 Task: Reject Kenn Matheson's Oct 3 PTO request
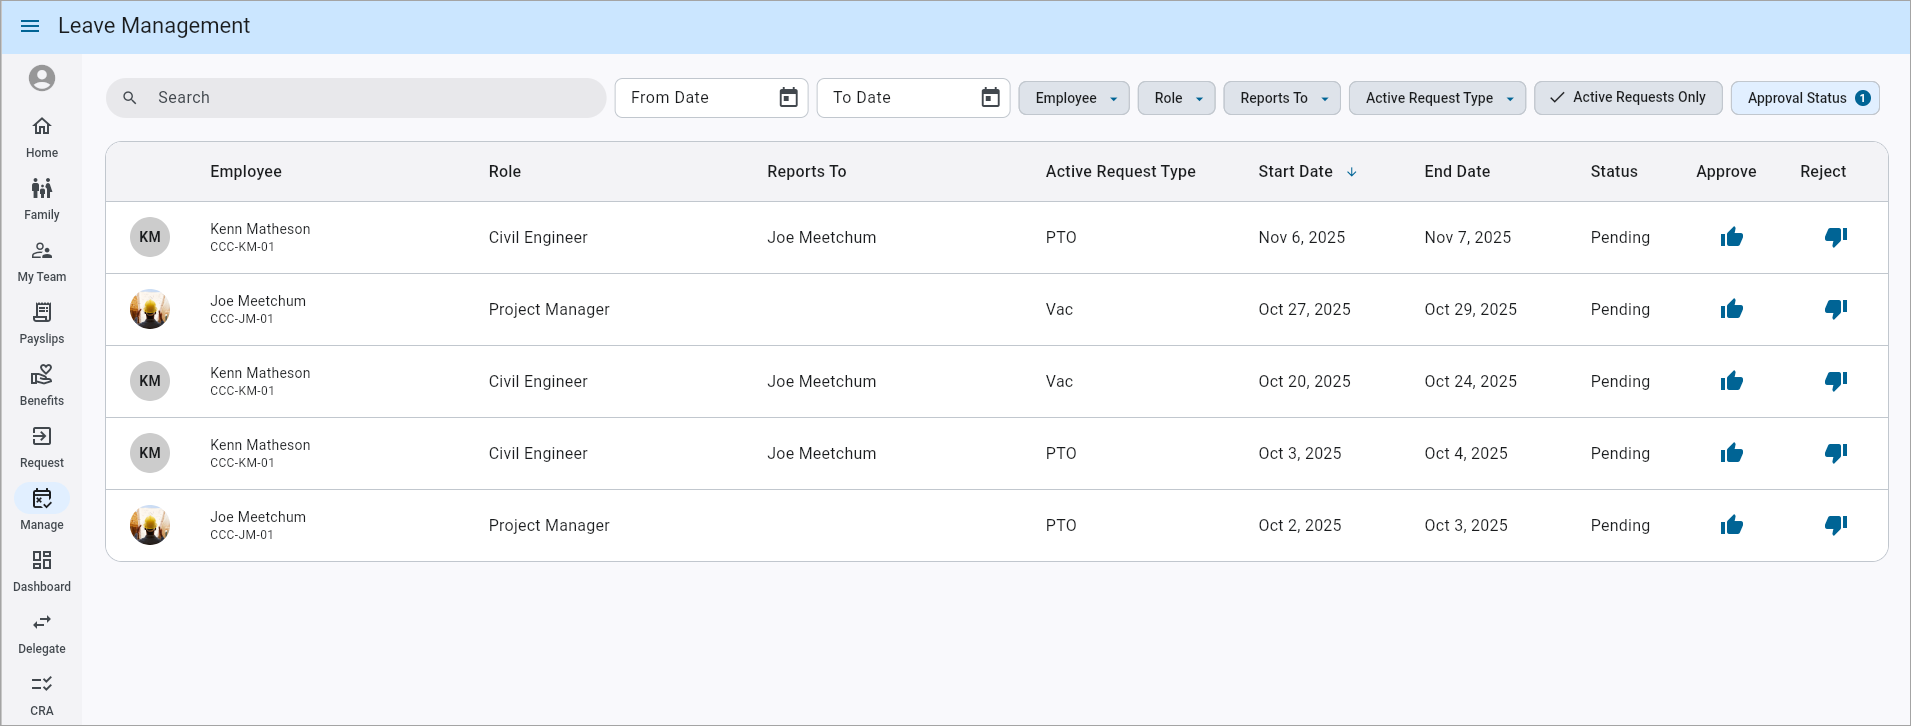tap(1835, 453)
